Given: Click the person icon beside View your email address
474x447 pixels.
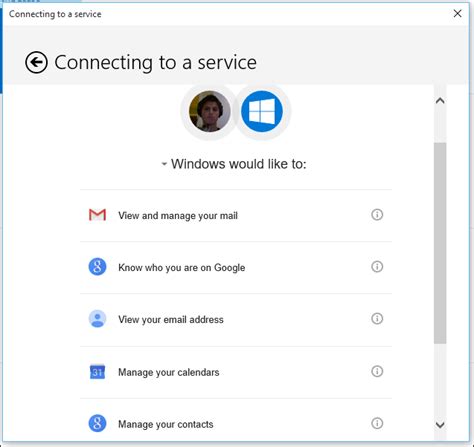Looking at the screenshot, I should (97, 319).
